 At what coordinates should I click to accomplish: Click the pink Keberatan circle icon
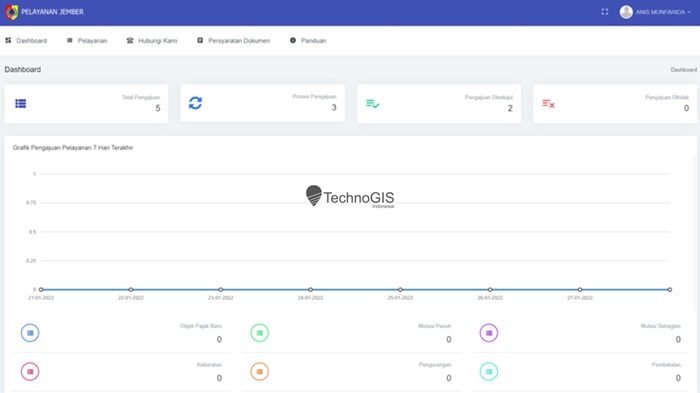pos(30,372)
